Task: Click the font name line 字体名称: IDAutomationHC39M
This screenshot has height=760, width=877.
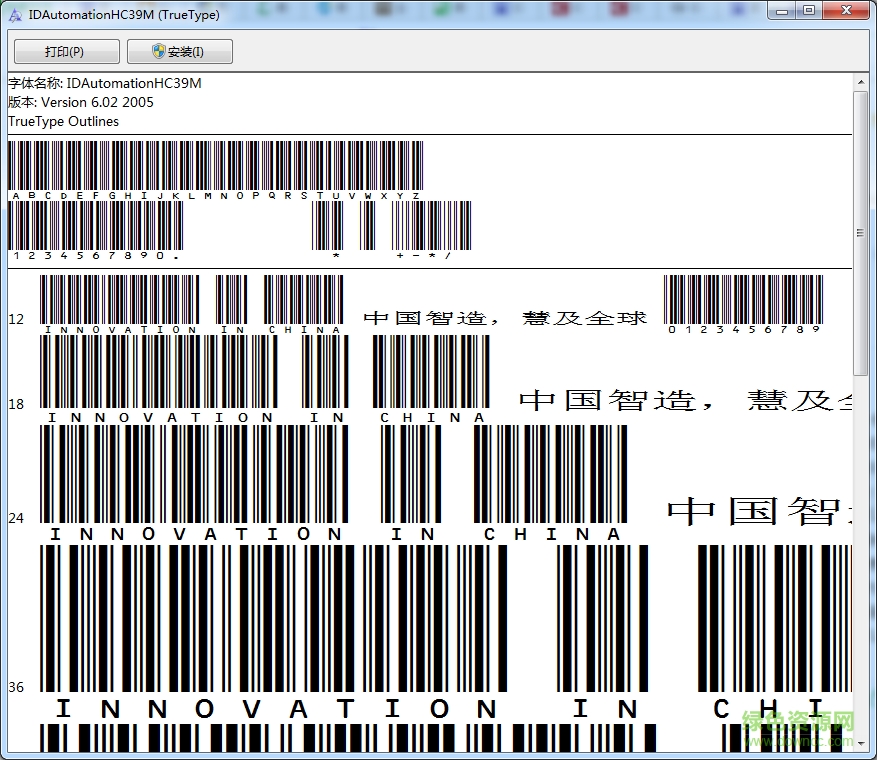Action: pos(105,83)
